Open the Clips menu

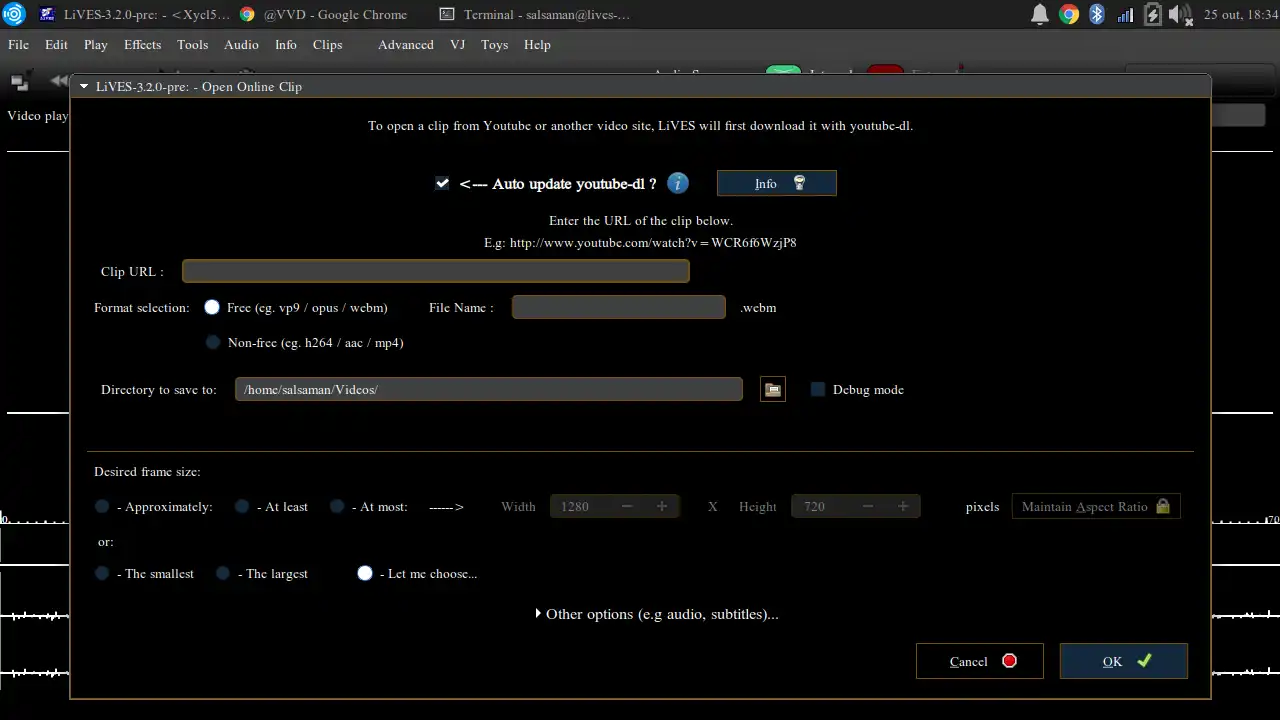click(x=327, y=45)
